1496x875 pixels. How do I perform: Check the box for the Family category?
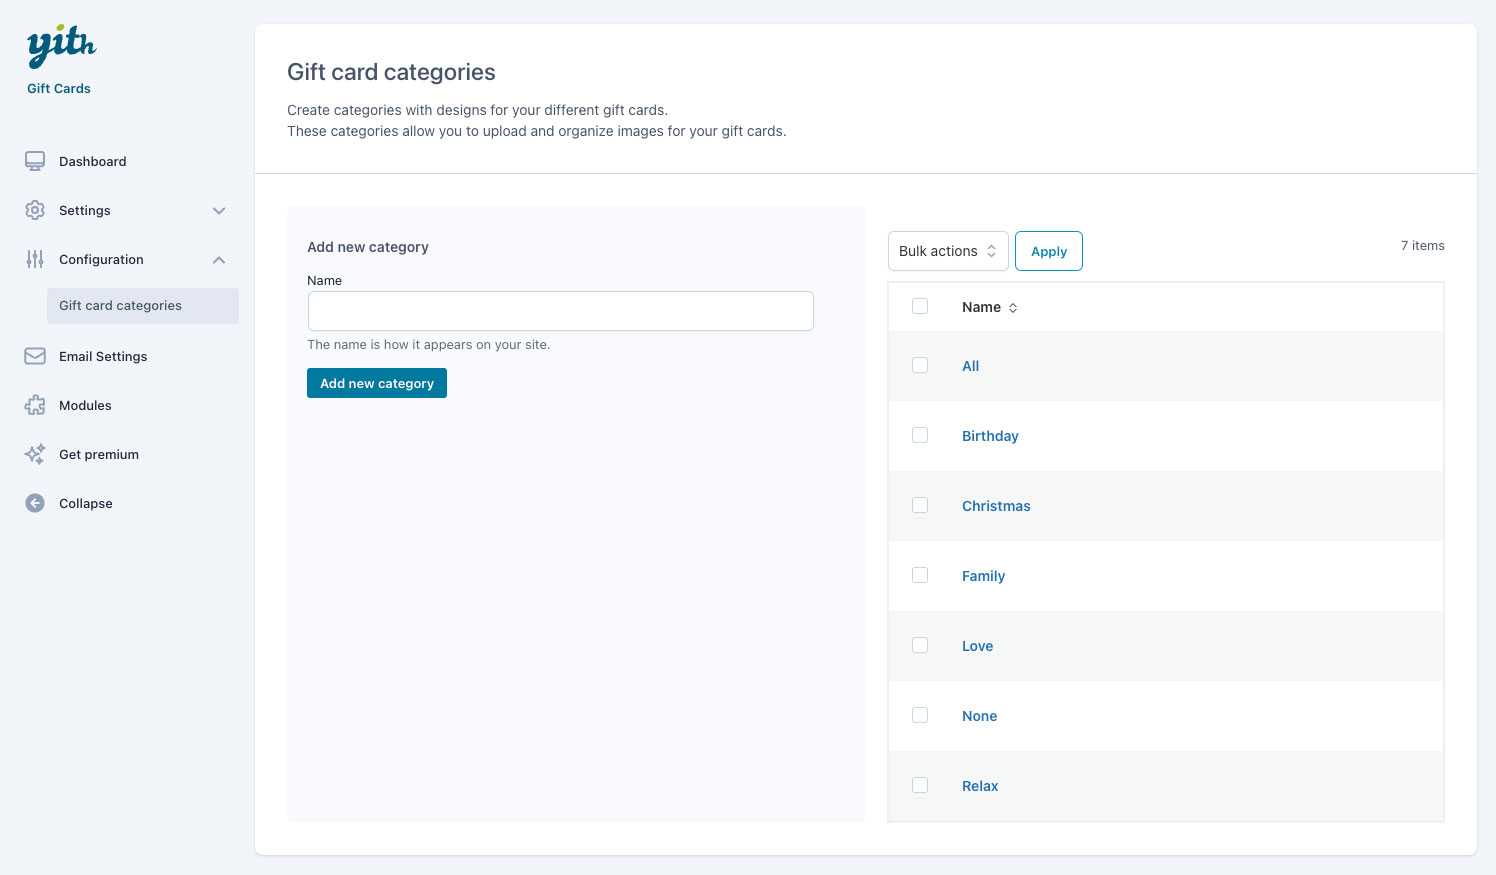coord(920,575)
